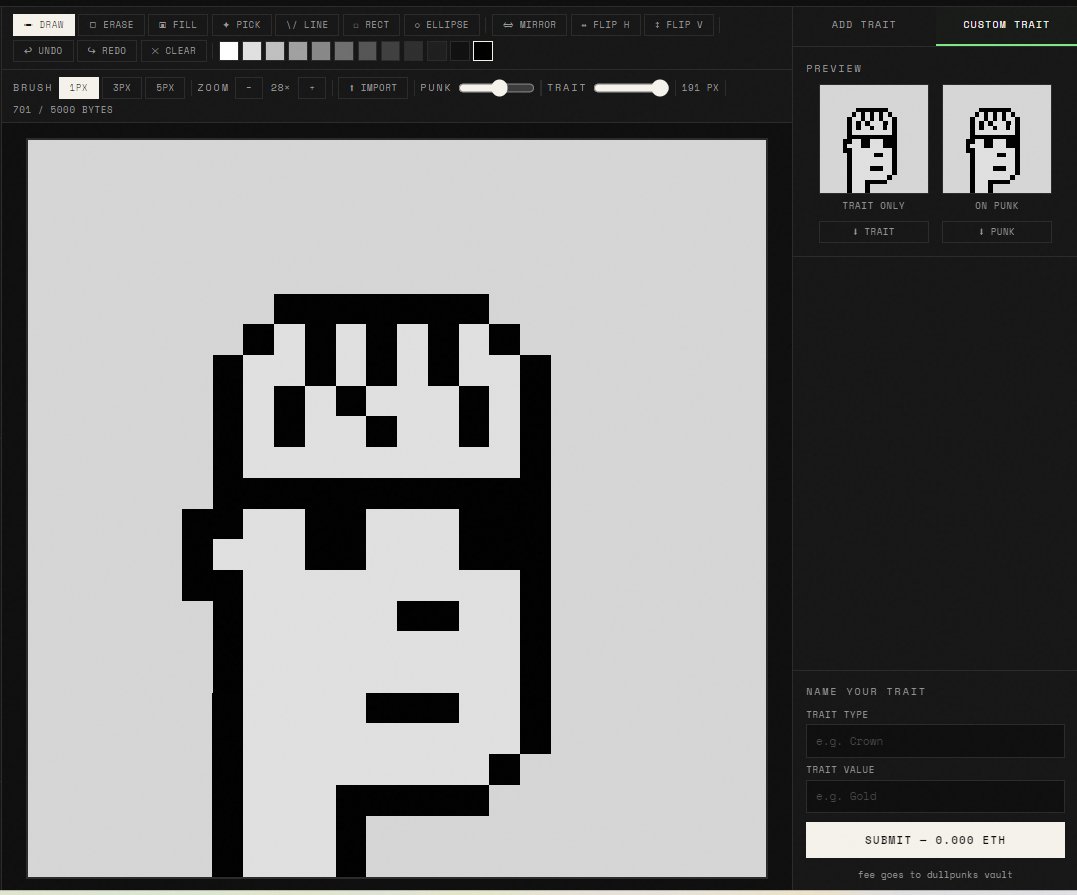Flip the drawing with Flip V
Image resolution: width=1077 pixels, height=895 pixels.
[679, 25]
